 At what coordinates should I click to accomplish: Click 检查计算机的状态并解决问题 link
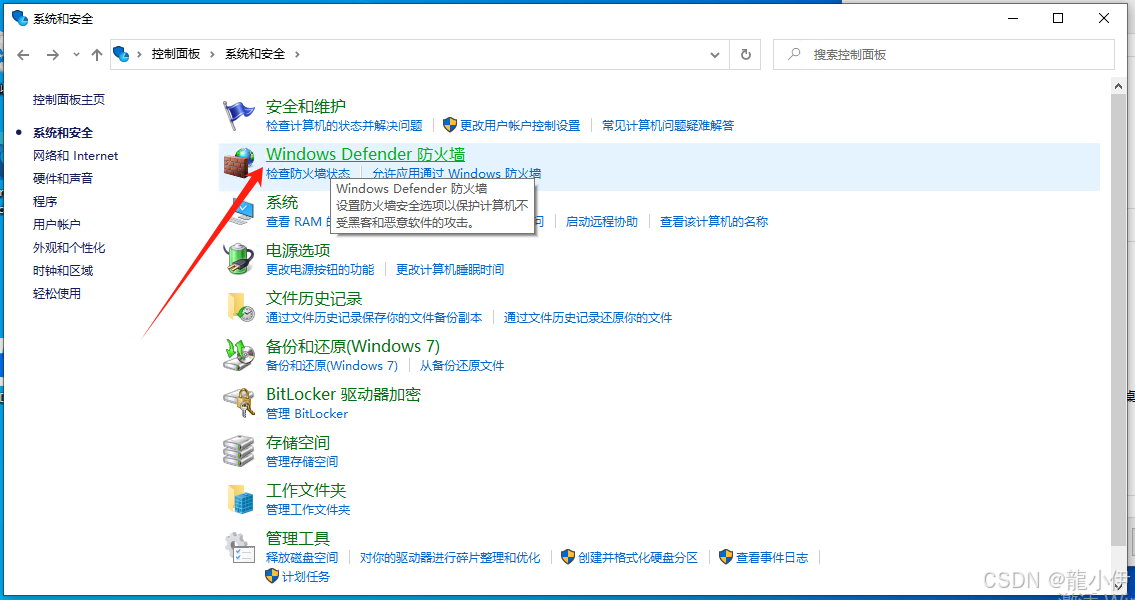click(344, 126)
